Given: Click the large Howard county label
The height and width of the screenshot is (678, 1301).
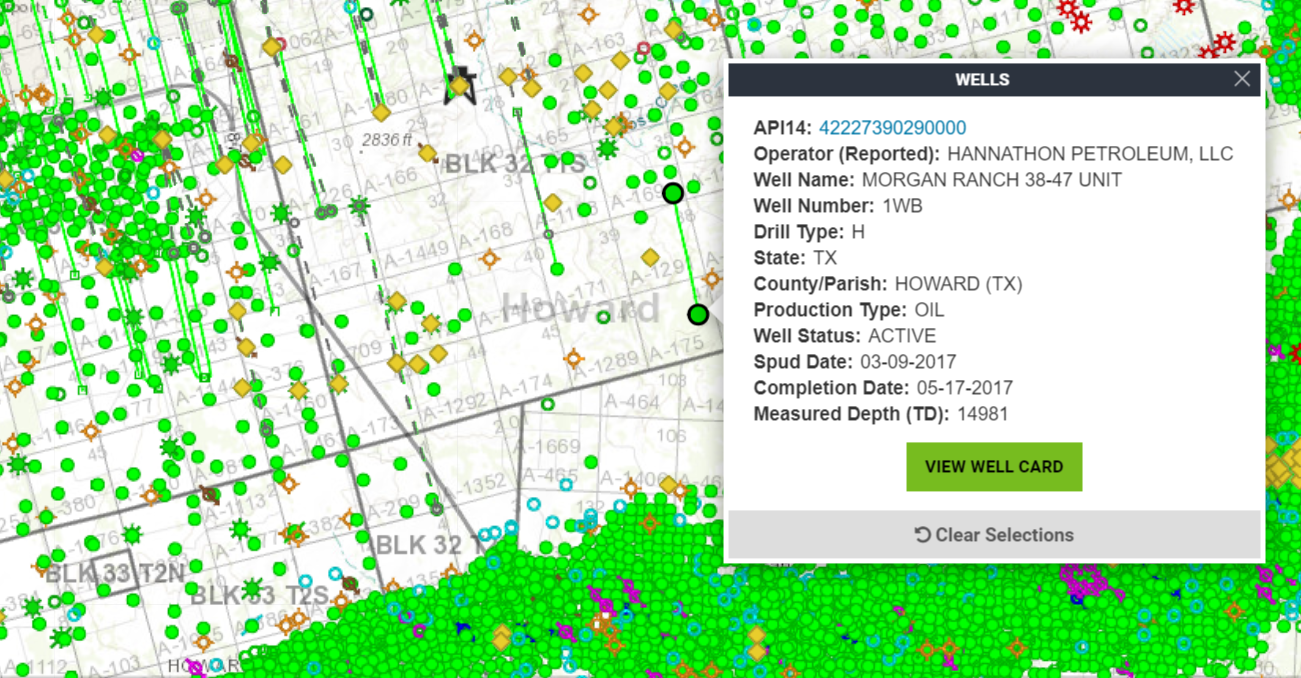Looking at the screenshot, I should pyautogui.click(x=581, y=307).
